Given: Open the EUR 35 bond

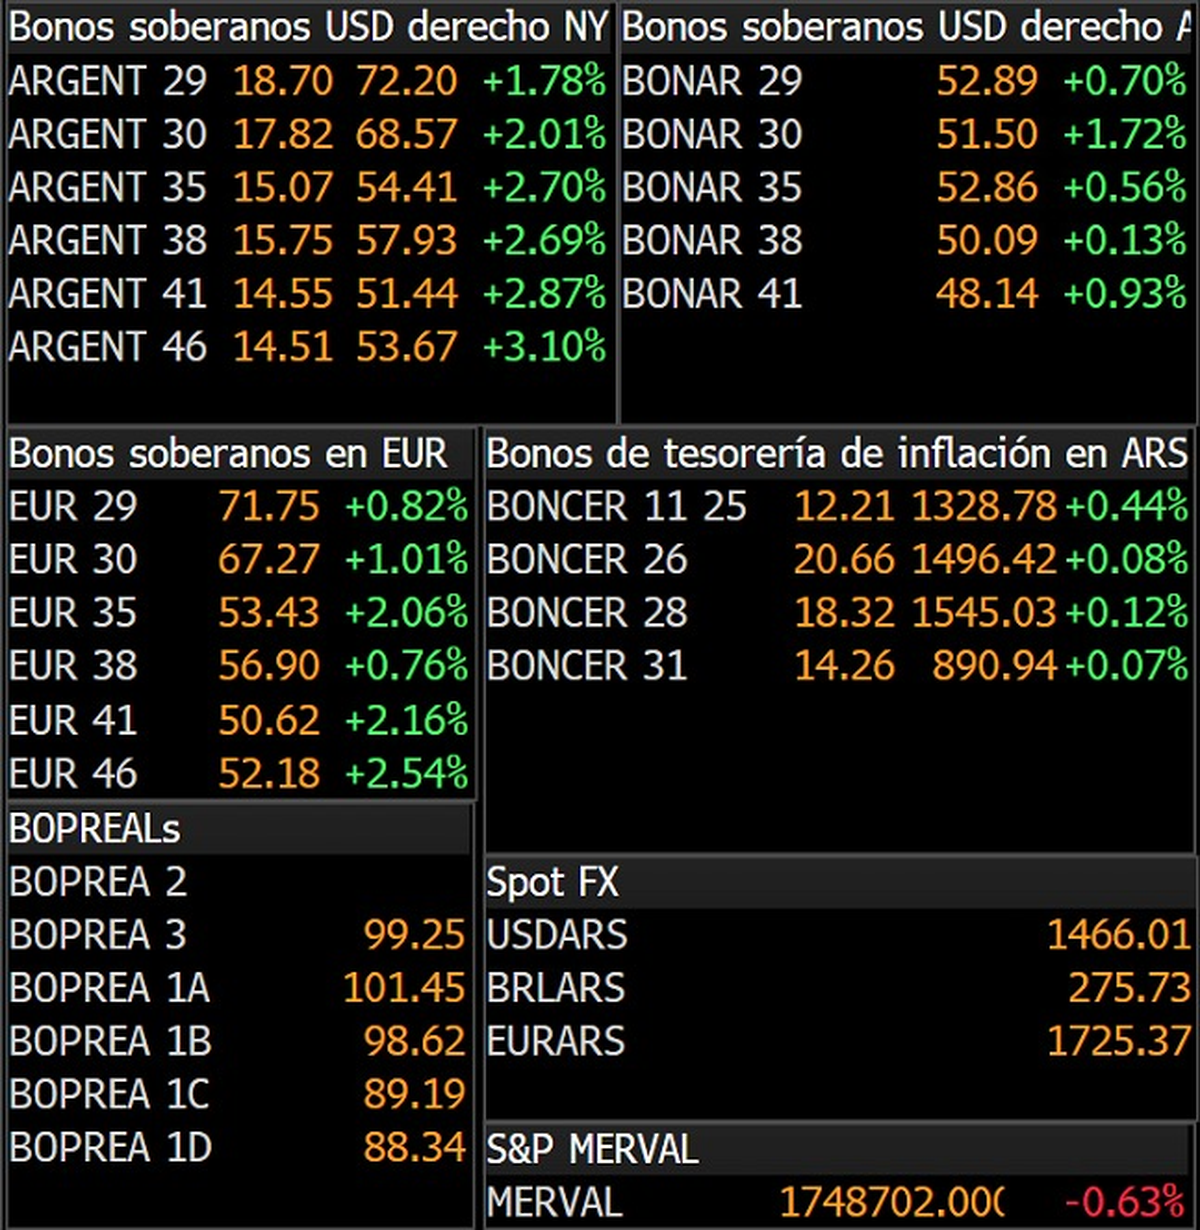Looking at the screenshot, I should (x=73, y=612).
